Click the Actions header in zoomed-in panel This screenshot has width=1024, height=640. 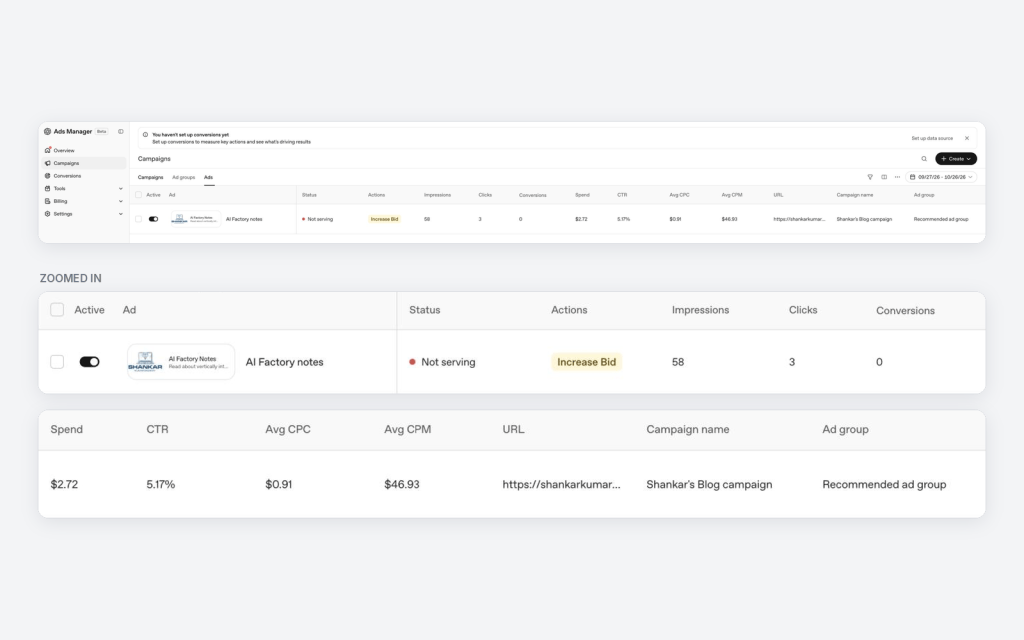pyautogui.click(x=569, y=310)
